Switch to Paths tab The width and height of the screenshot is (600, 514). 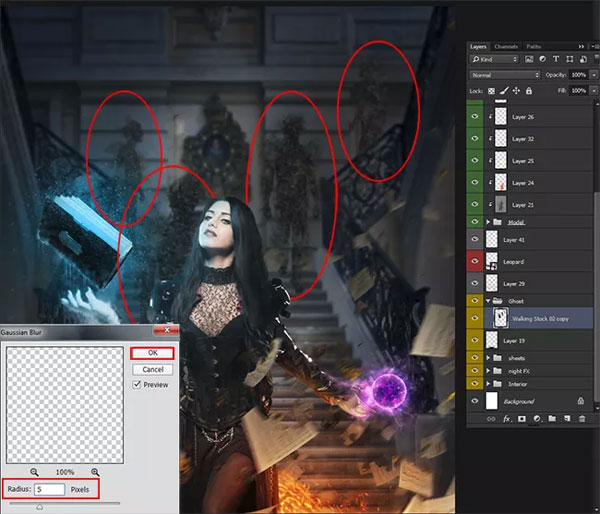point(533,46)
